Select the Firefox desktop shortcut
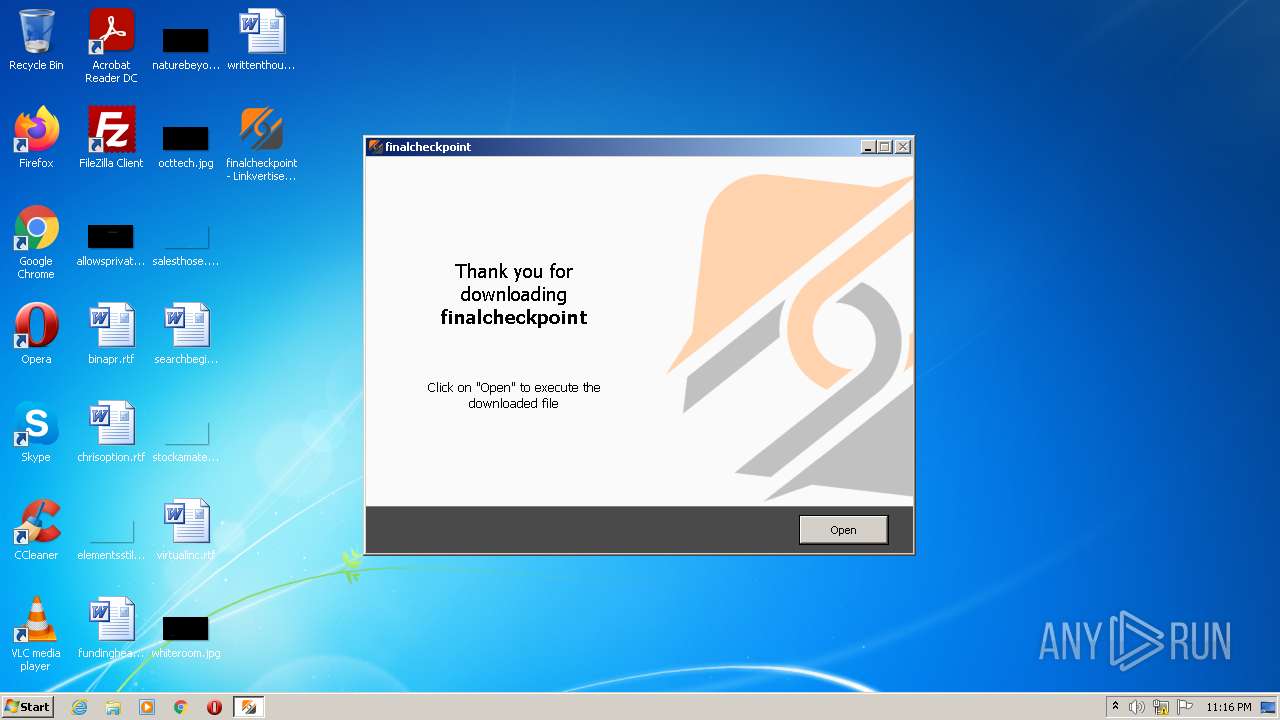The image size is (1280, 720). (36, 138)
